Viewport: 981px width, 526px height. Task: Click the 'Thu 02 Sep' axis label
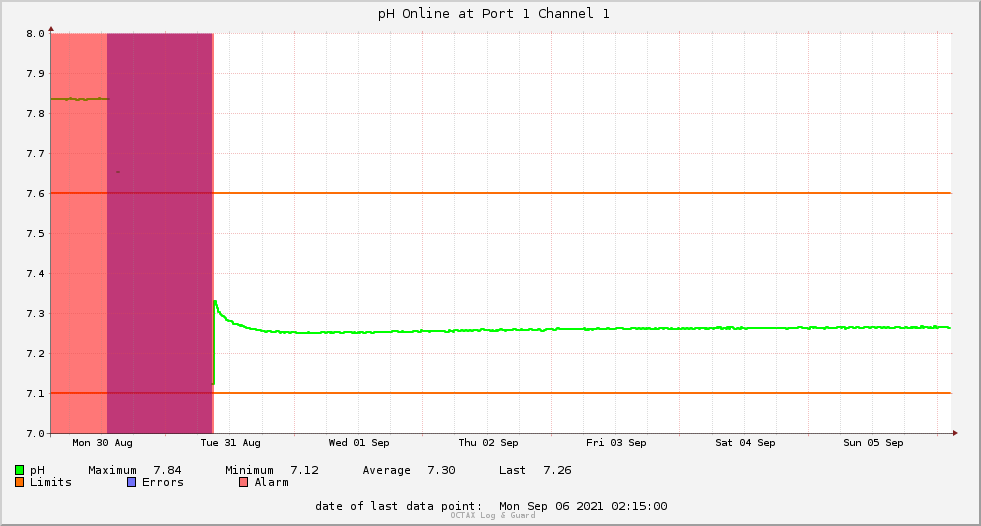488,443
